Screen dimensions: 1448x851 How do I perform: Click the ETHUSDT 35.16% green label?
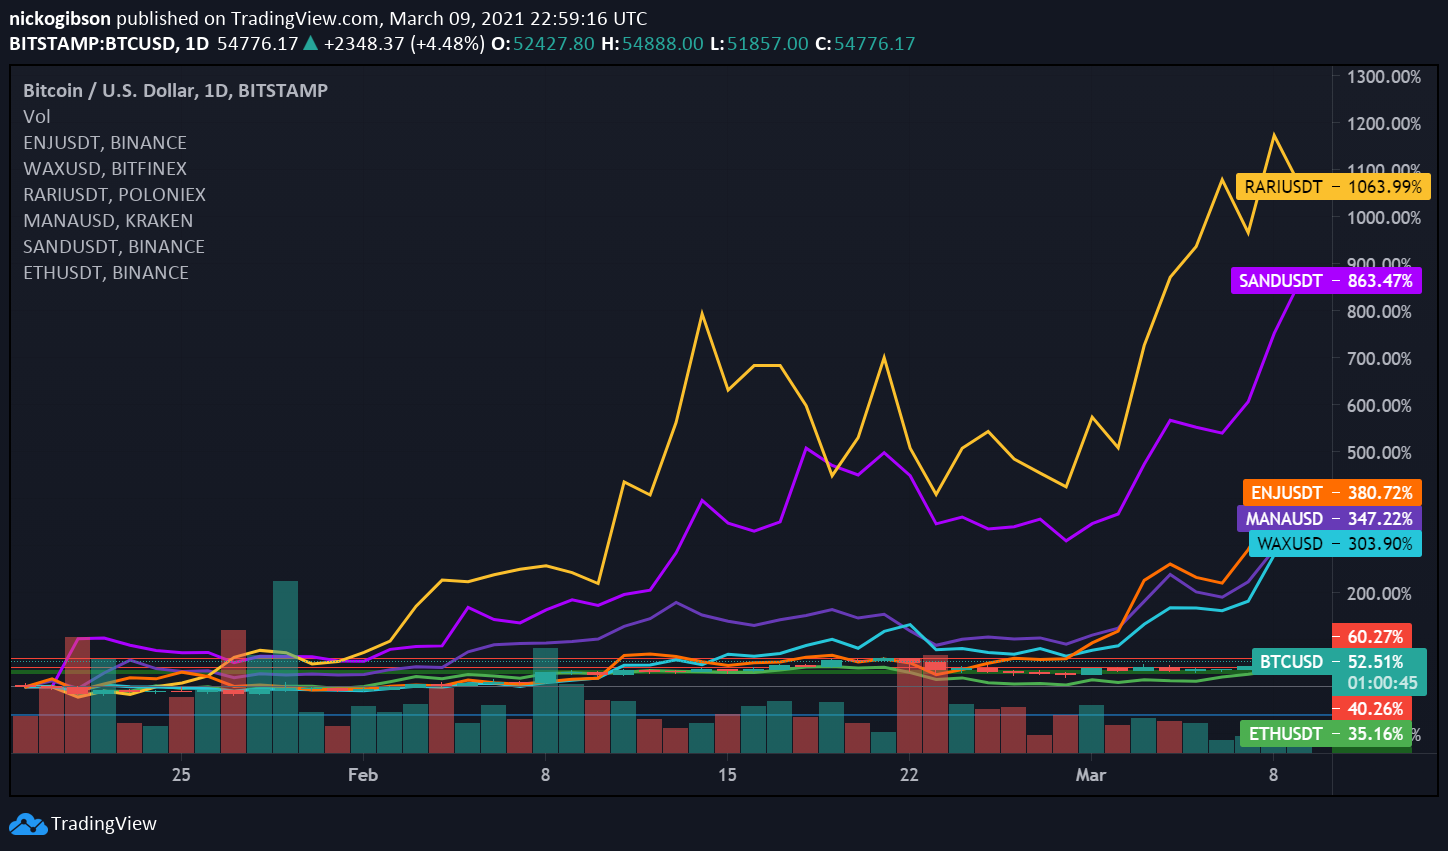coord(1326,734)
